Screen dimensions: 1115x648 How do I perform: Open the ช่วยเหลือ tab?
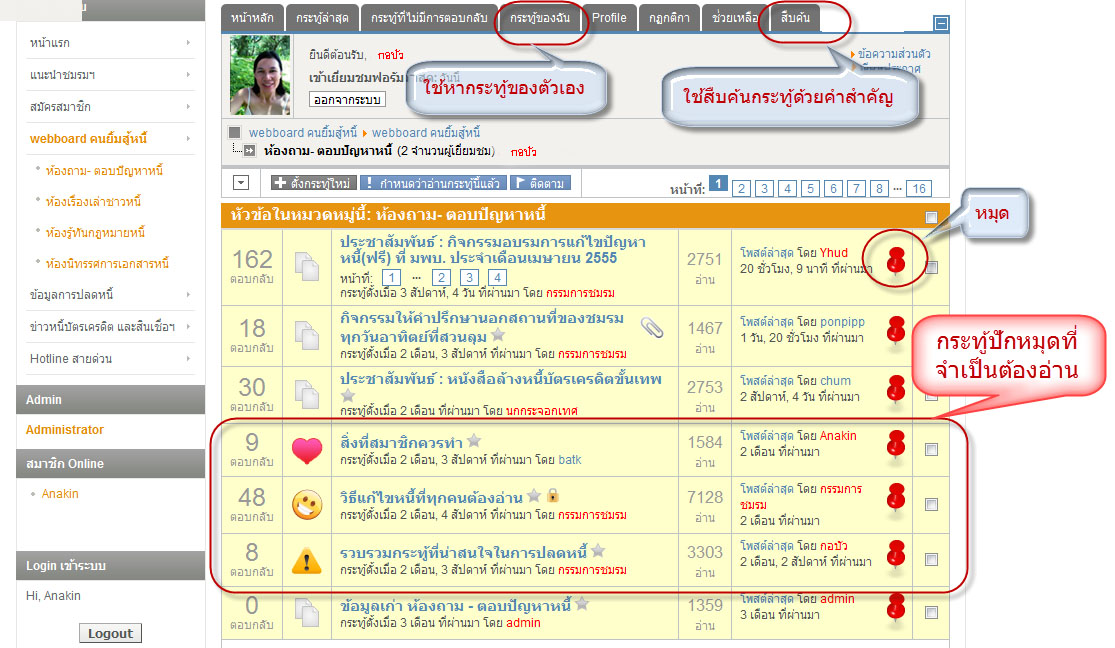[x=735, y=18]
